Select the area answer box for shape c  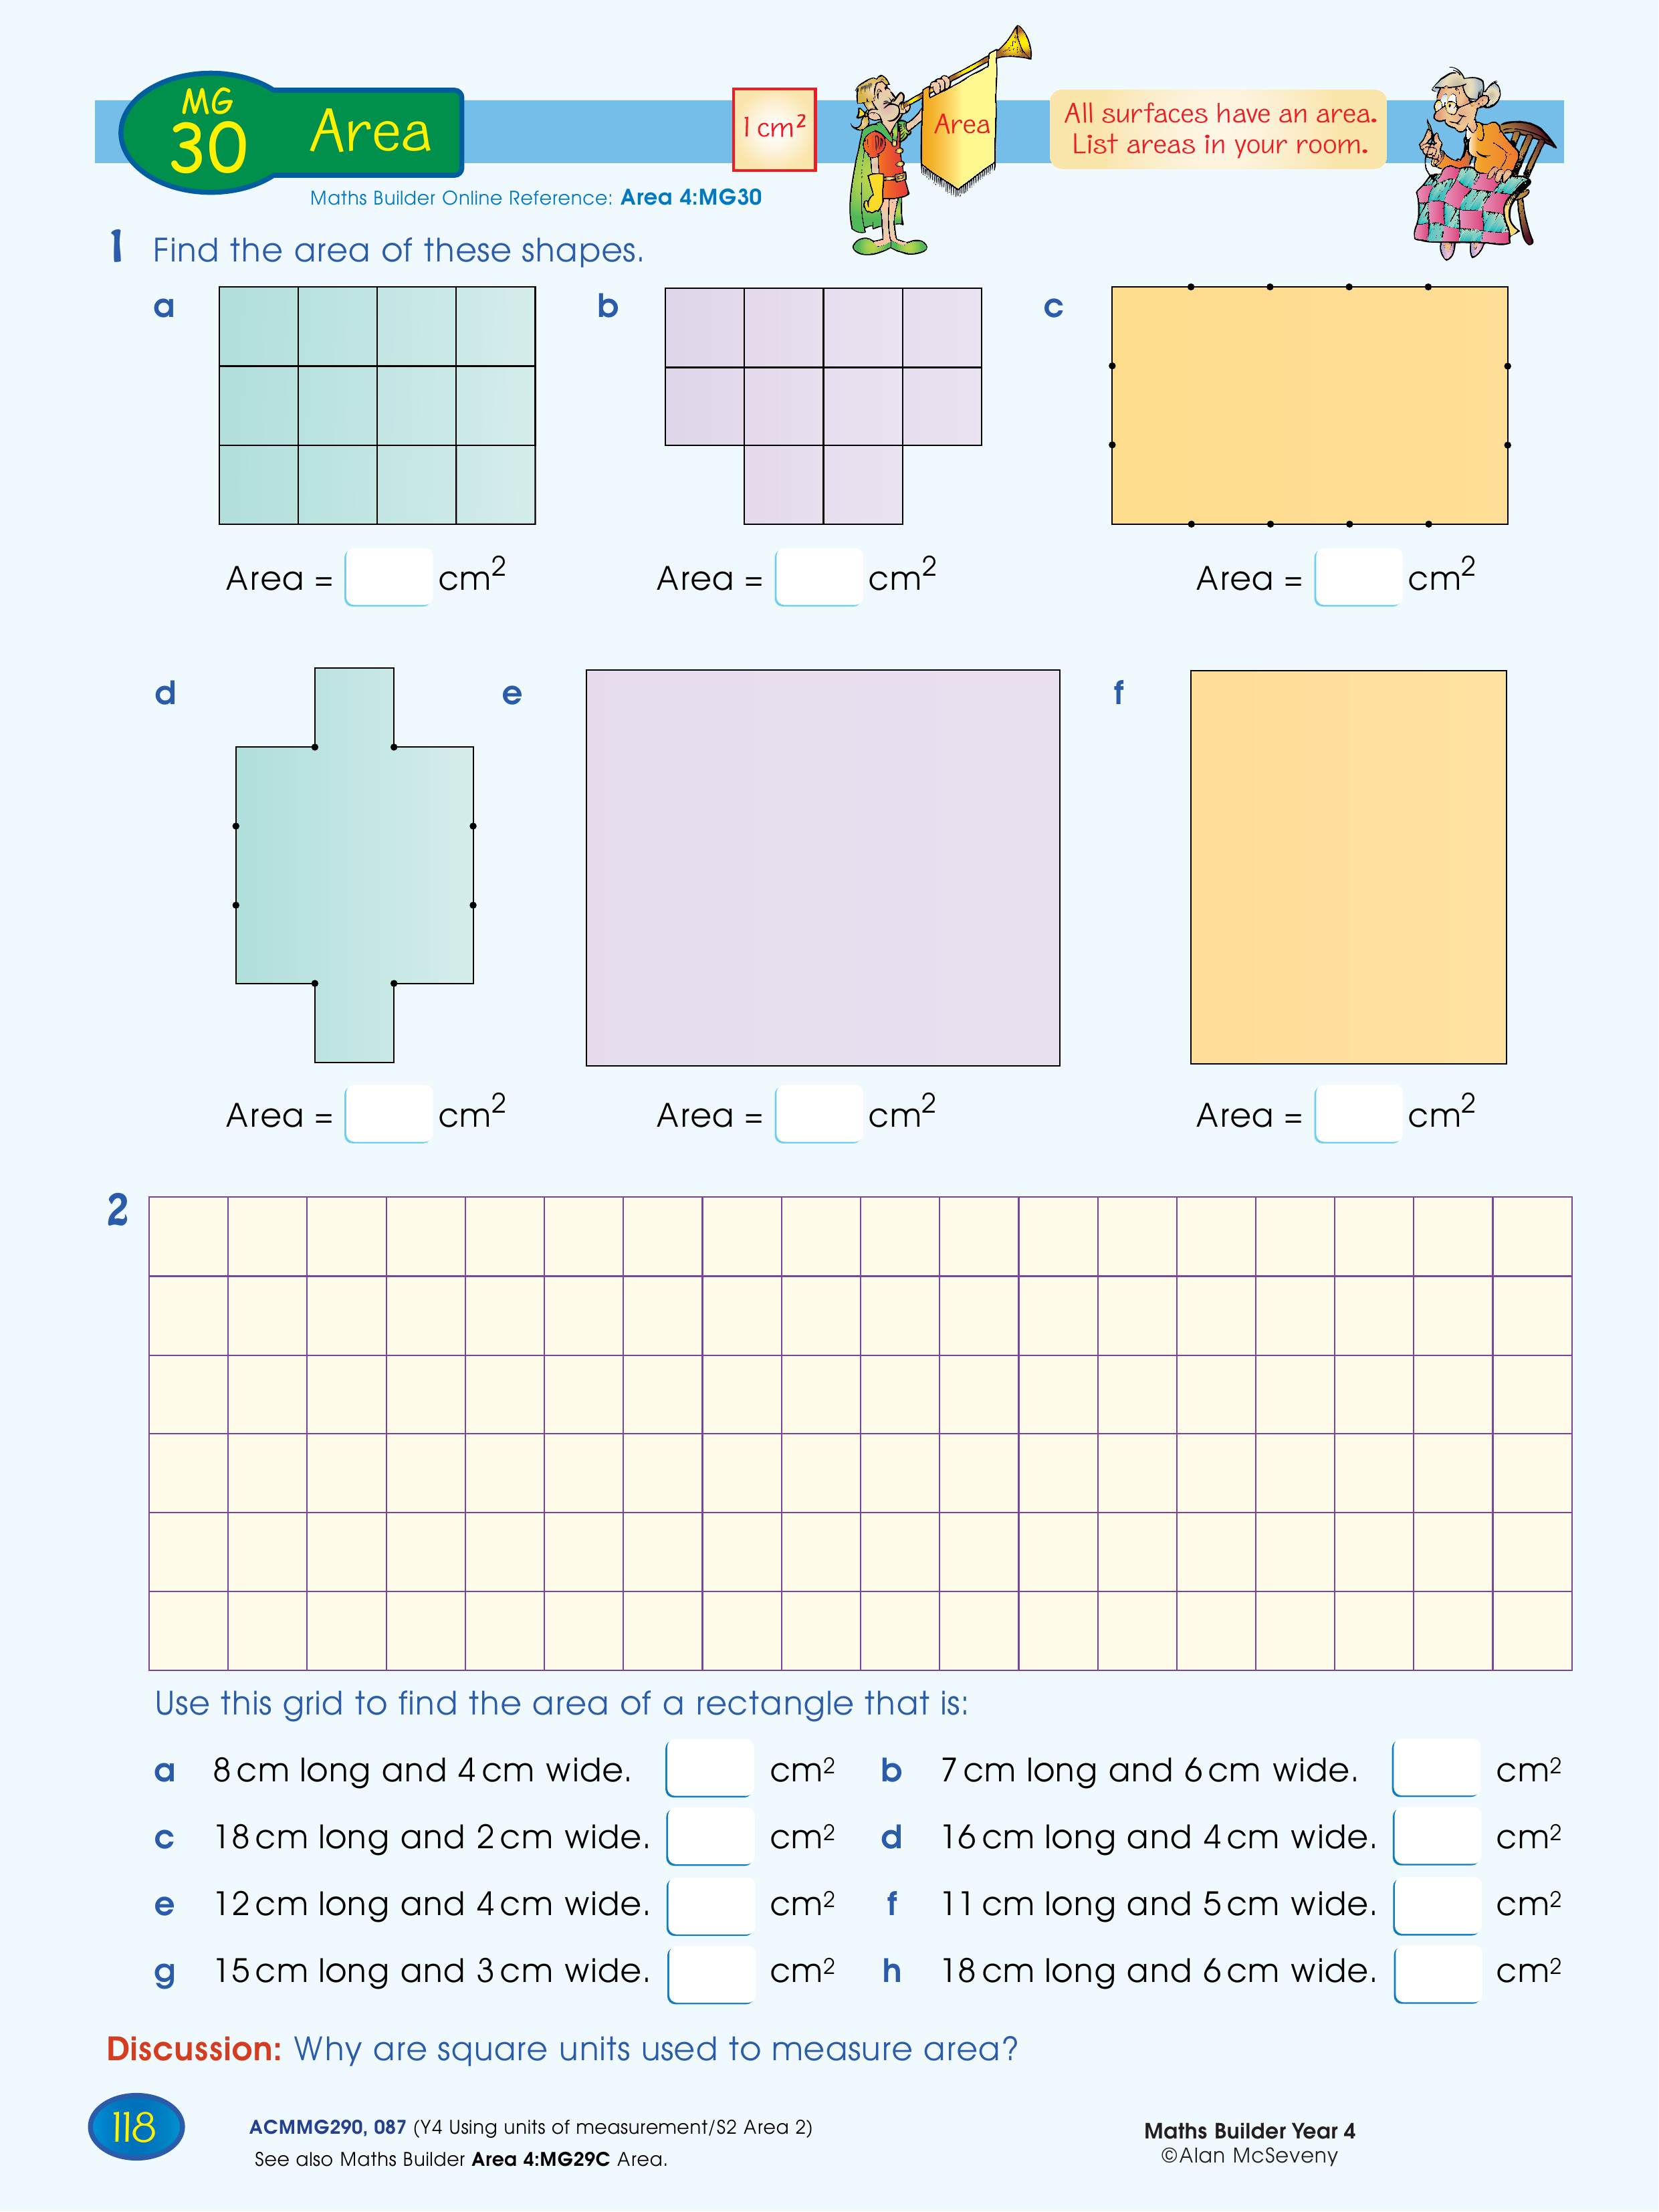click(1358, 577)
